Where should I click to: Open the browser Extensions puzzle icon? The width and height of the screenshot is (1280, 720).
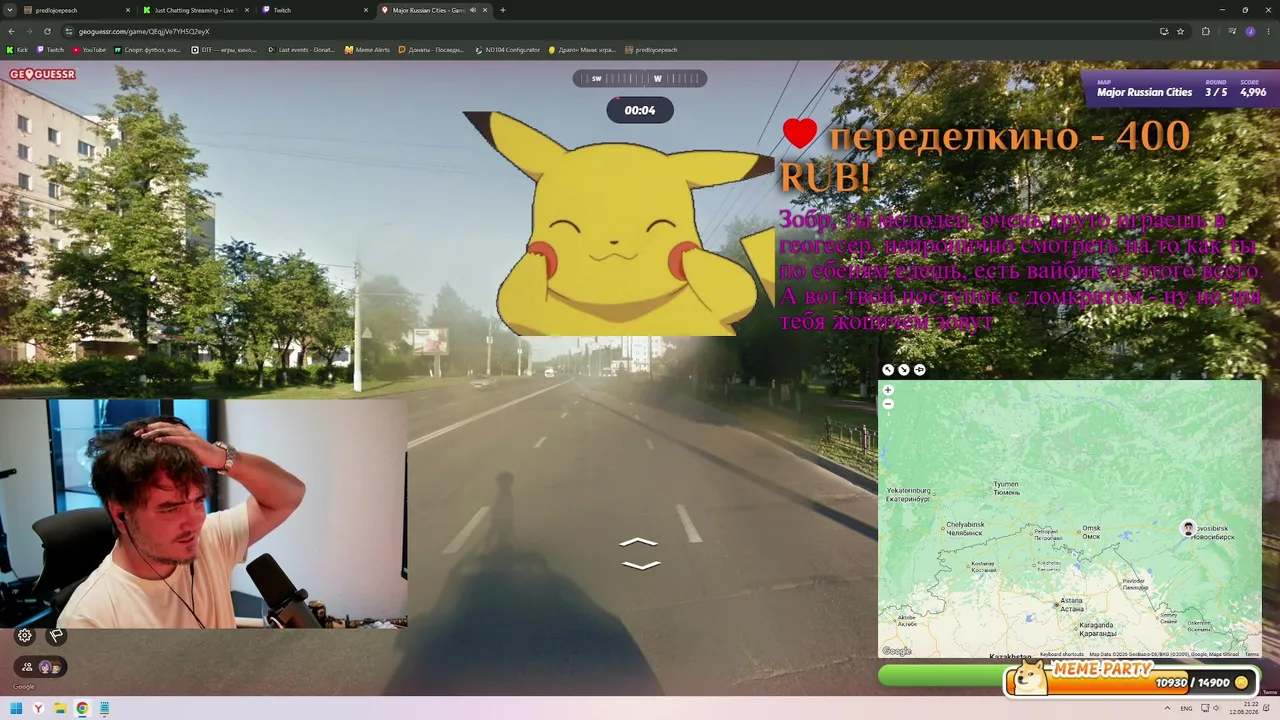click(1205, 31)
